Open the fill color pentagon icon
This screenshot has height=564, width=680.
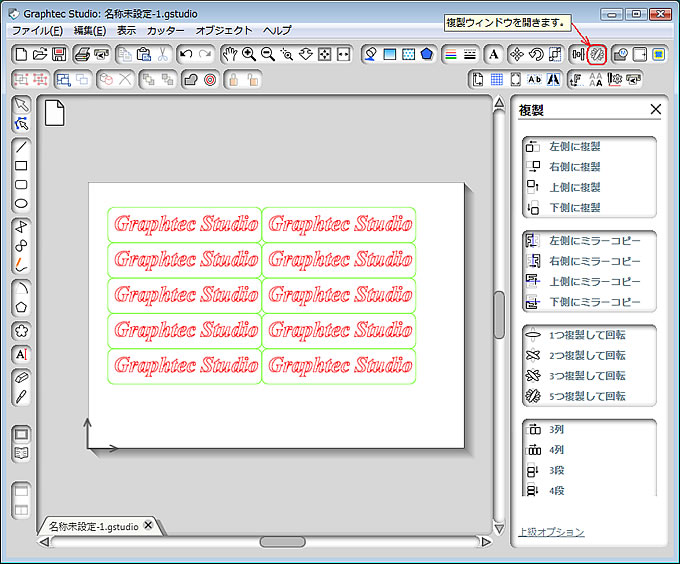pos(427,55)
